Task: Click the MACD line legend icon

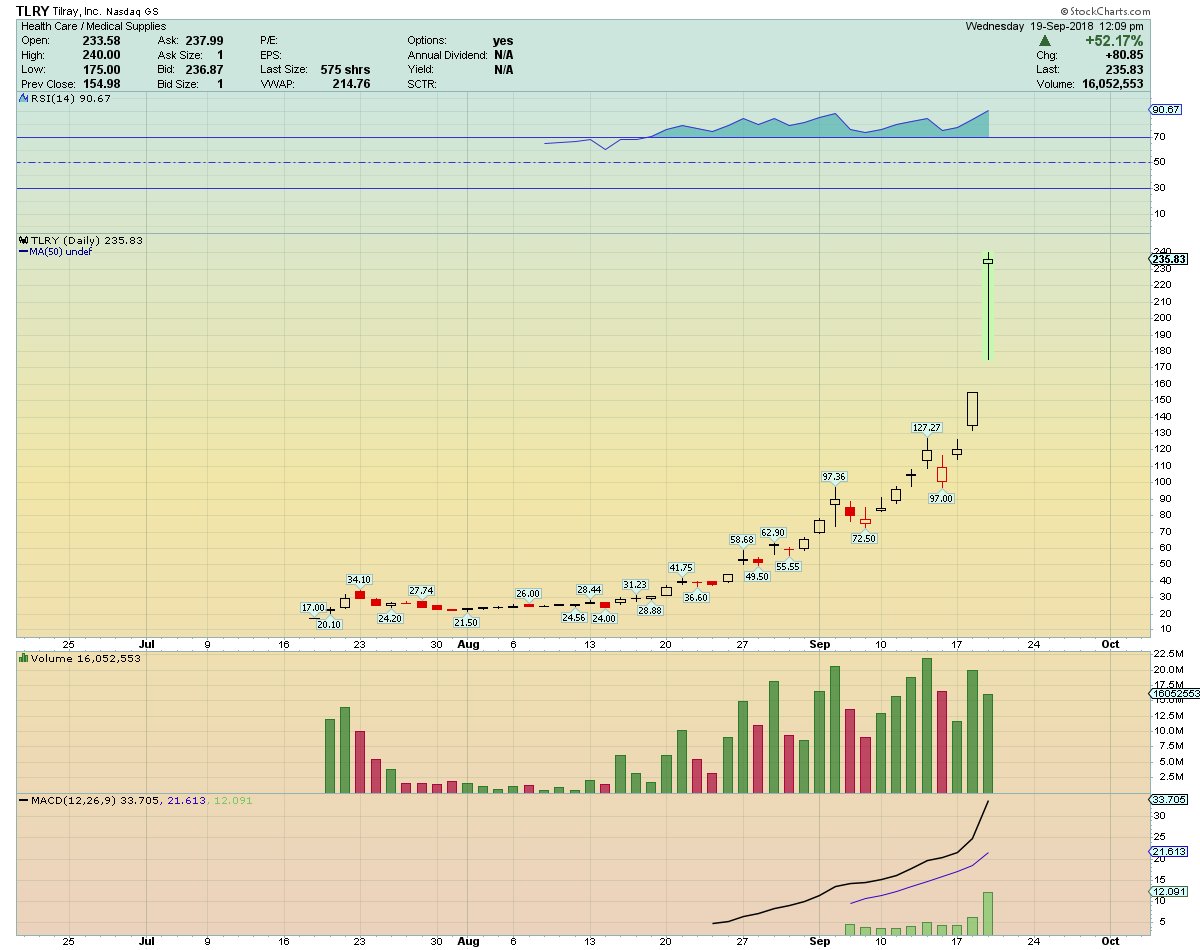Action: (x=22, y=800)
